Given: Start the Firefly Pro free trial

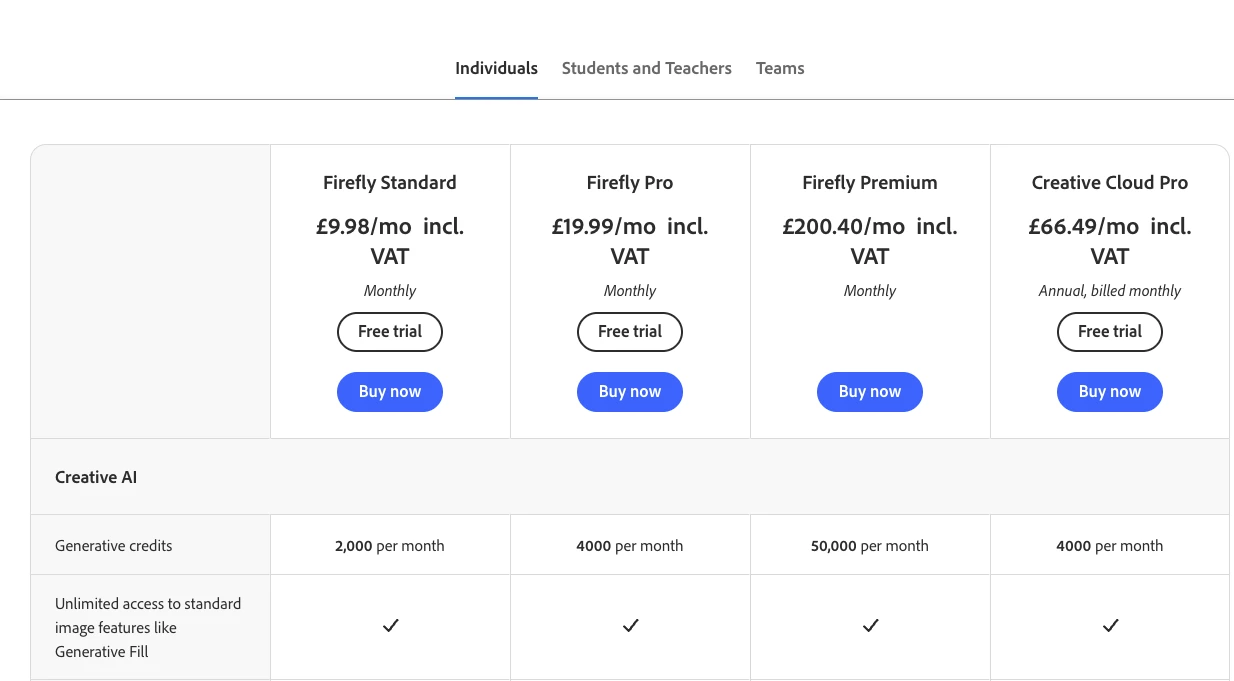Looking at the screenshot, I should click(x=630, y=332).
